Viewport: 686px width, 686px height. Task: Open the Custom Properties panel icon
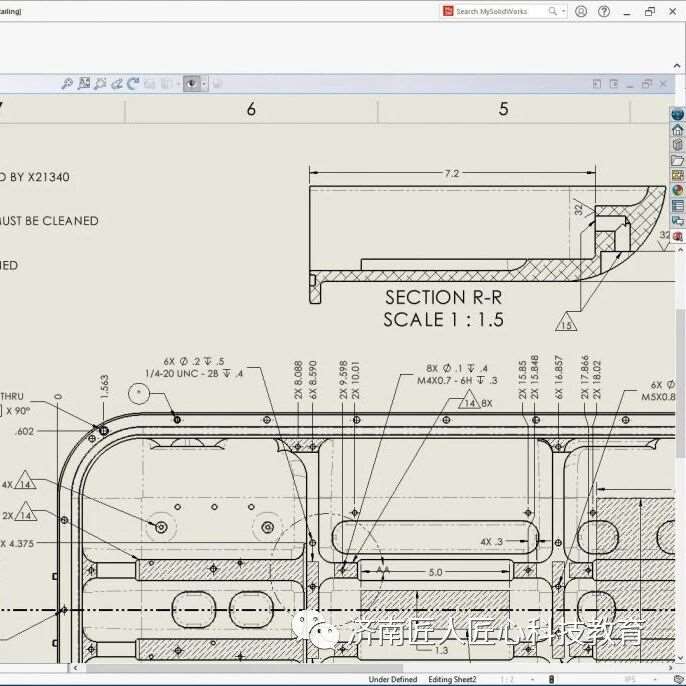tap(677, 206)
